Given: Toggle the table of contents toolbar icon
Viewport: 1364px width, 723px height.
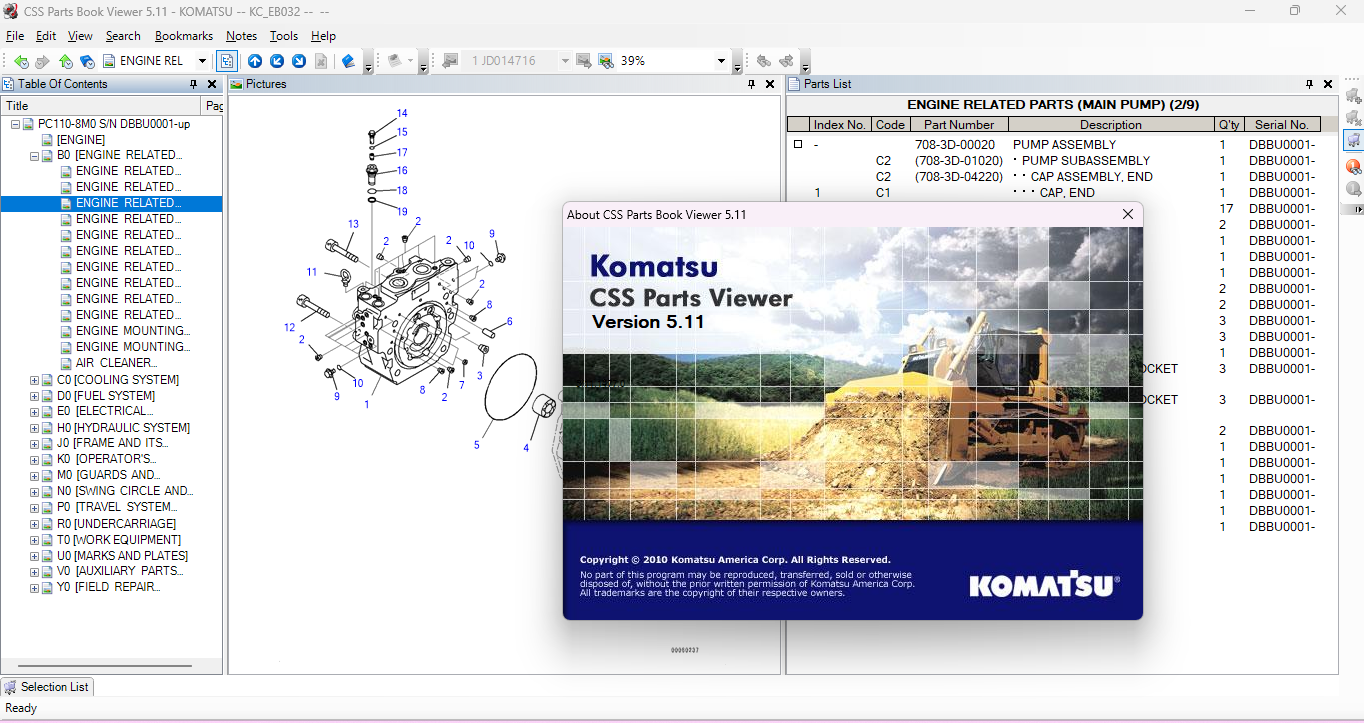Looking at the screenshot, I should pos(227,61).
